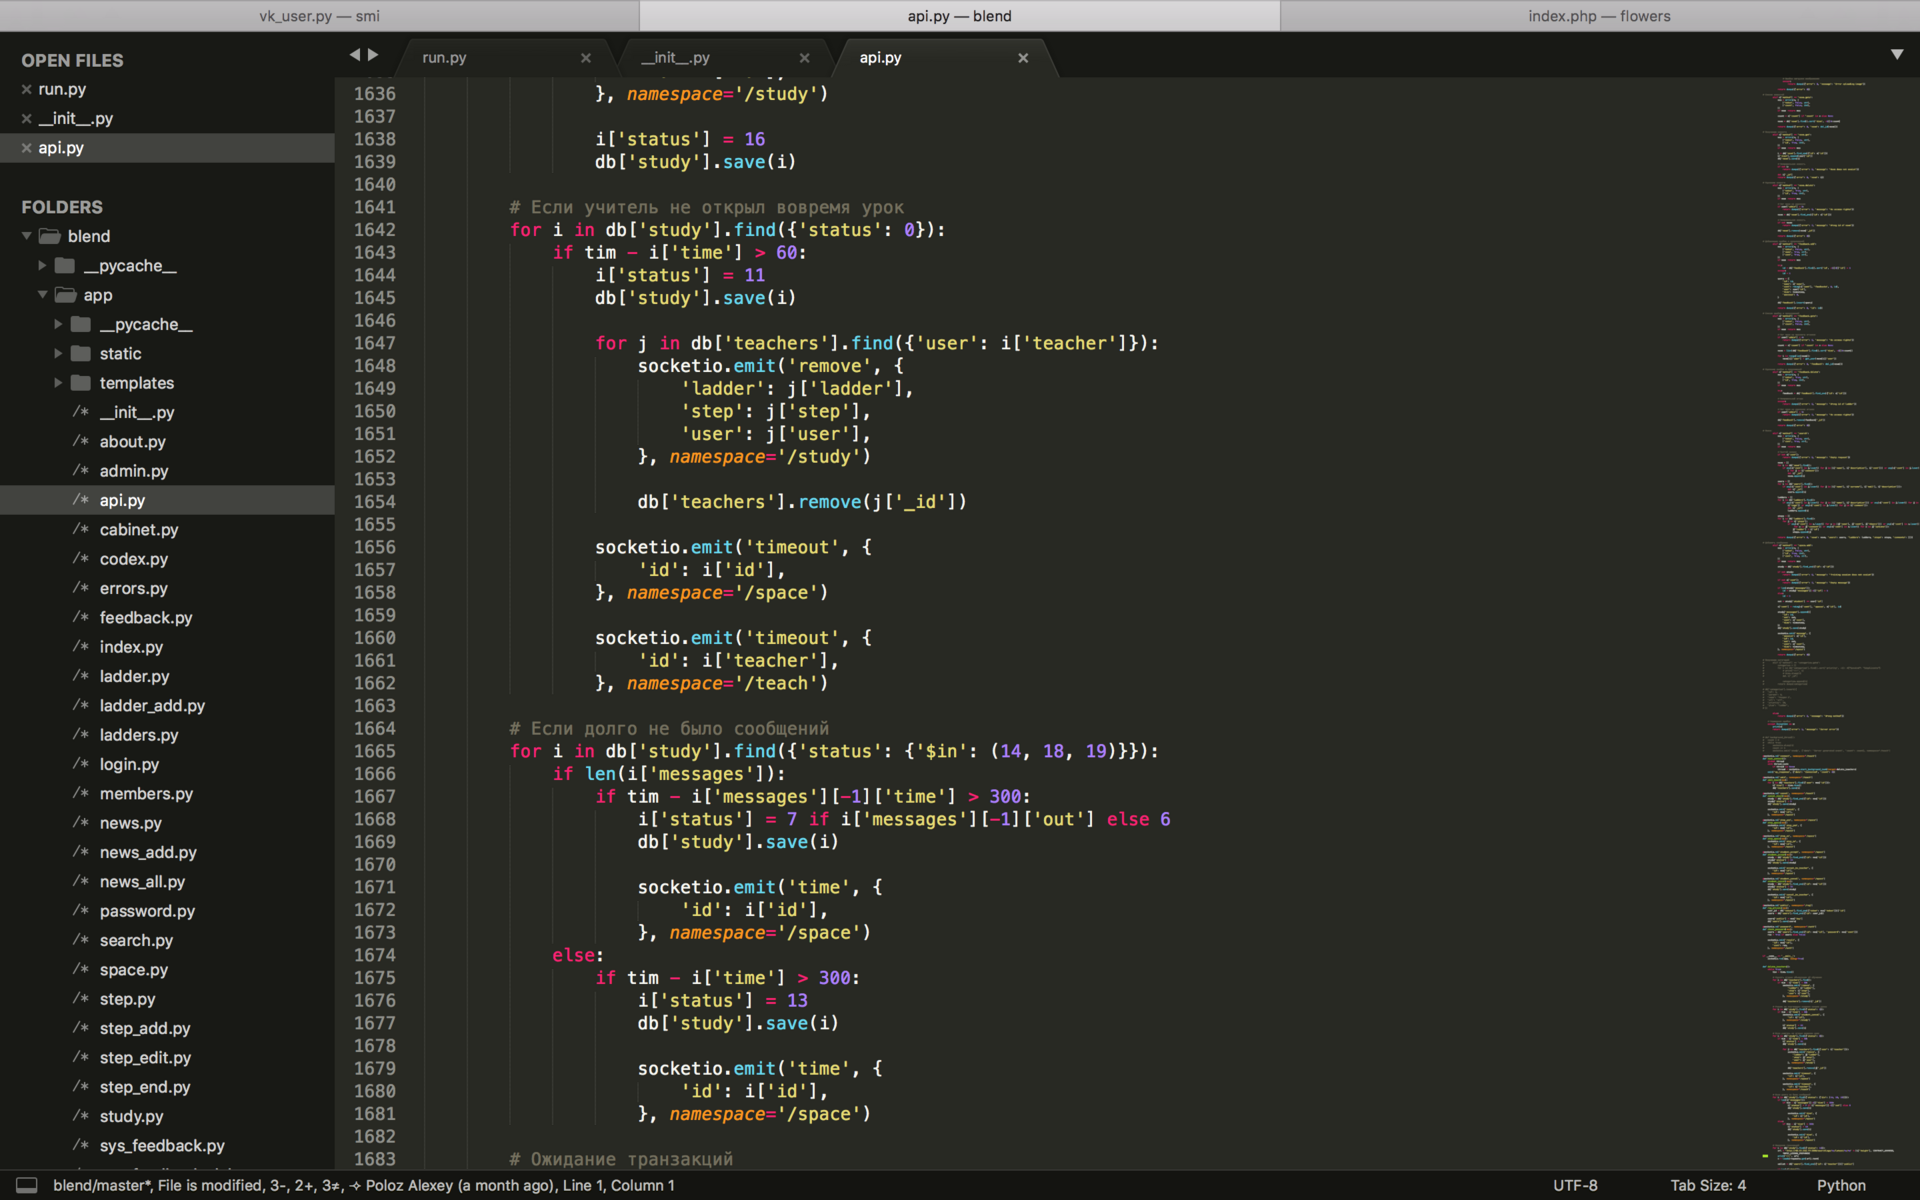Place cursor on db['teachers'].remove line
The image size is (1920, 1200).
tap(802, 502)
